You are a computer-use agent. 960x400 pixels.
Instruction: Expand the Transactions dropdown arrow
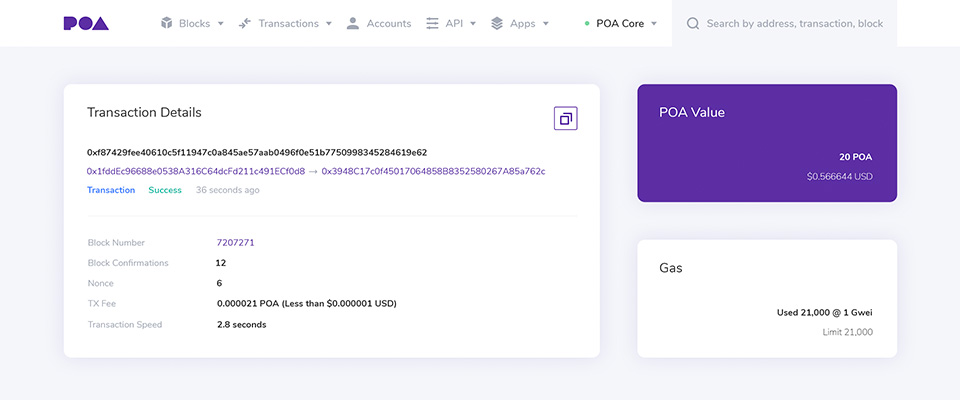(x=329, y=24)
